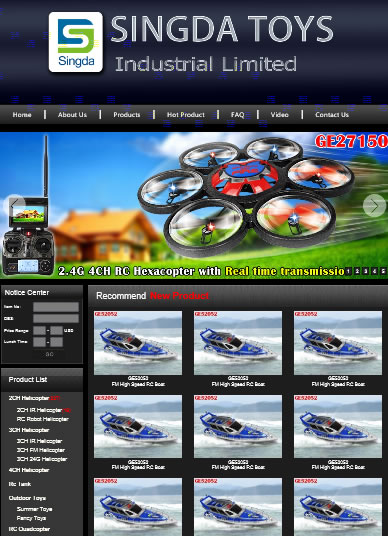Click the GO search button
388x536 pixels.
(49, 354)
